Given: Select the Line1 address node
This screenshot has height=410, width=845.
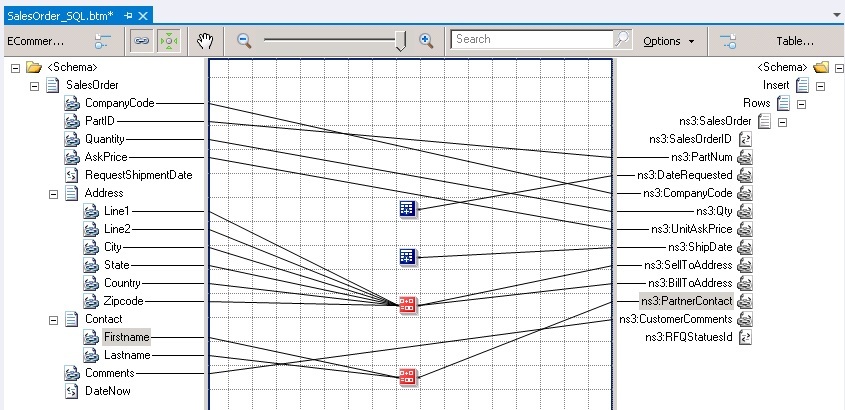Looking at the screenshot, I should tap(117, 211).
